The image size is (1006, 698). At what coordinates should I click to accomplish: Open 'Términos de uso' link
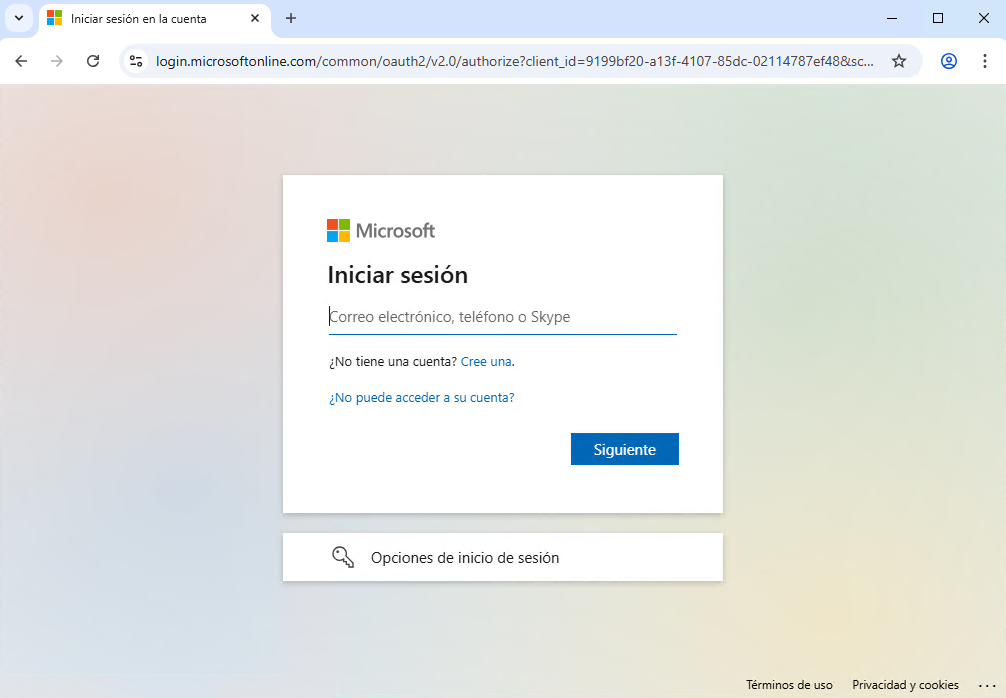(789, 685)
